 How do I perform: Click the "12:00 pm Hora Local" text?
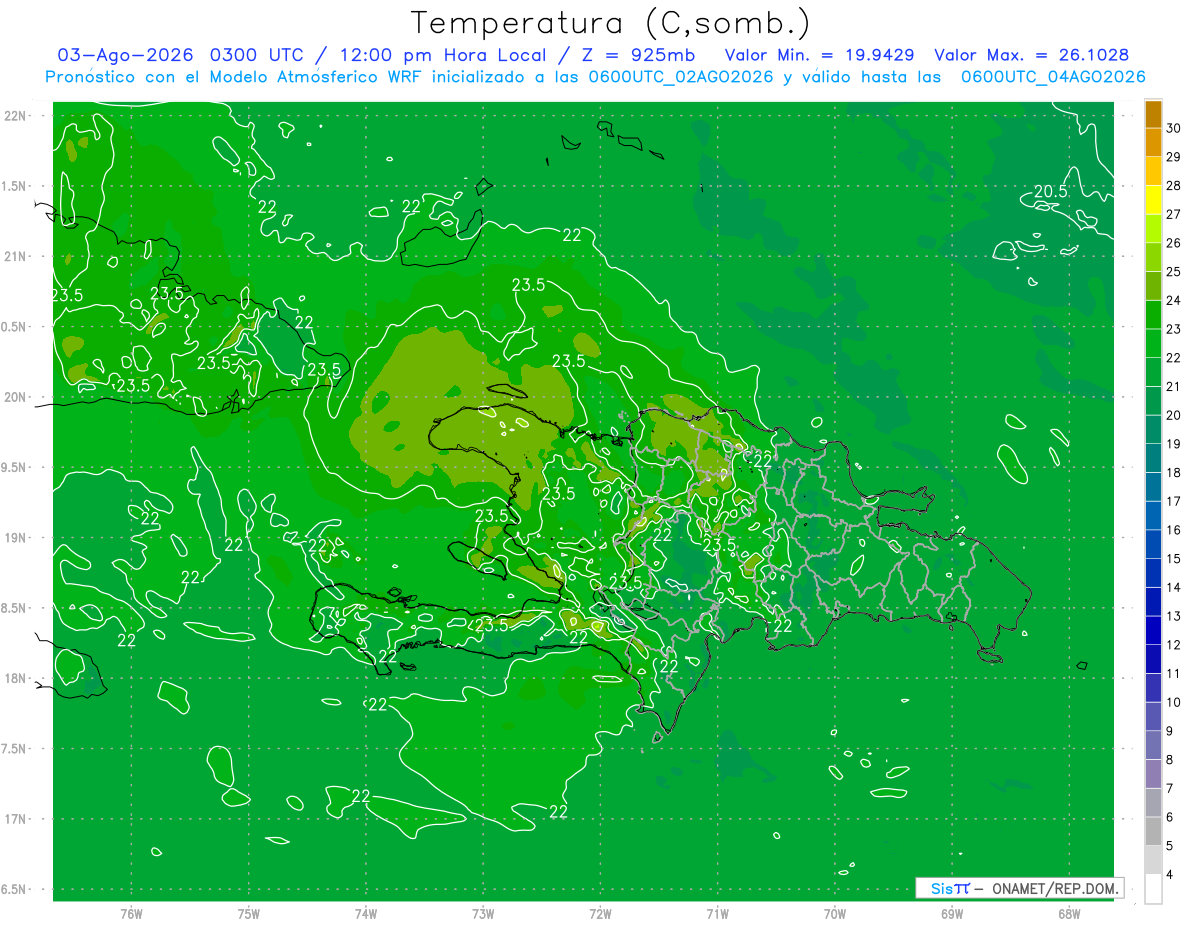(x=441, y=55)
